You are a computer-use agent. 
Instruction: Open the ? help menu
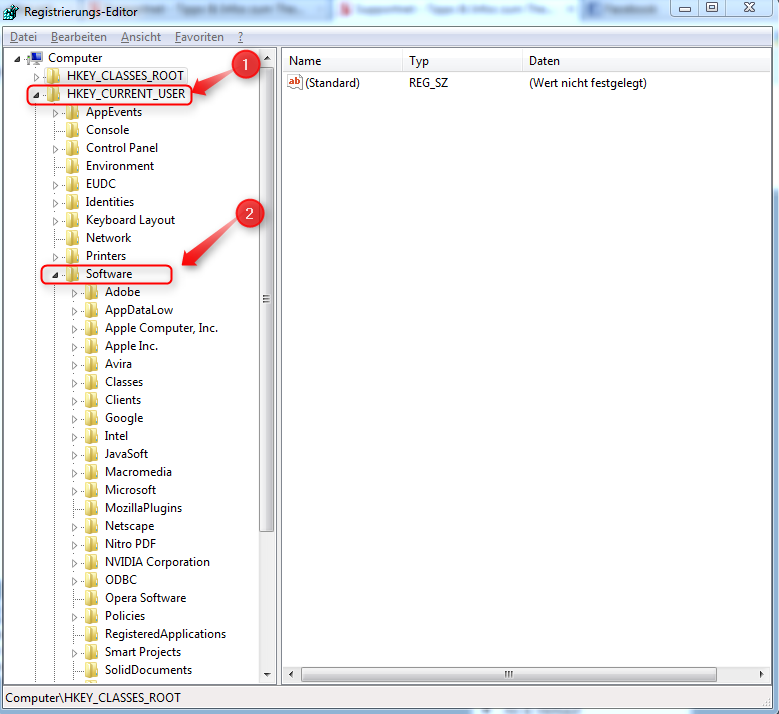240,37
